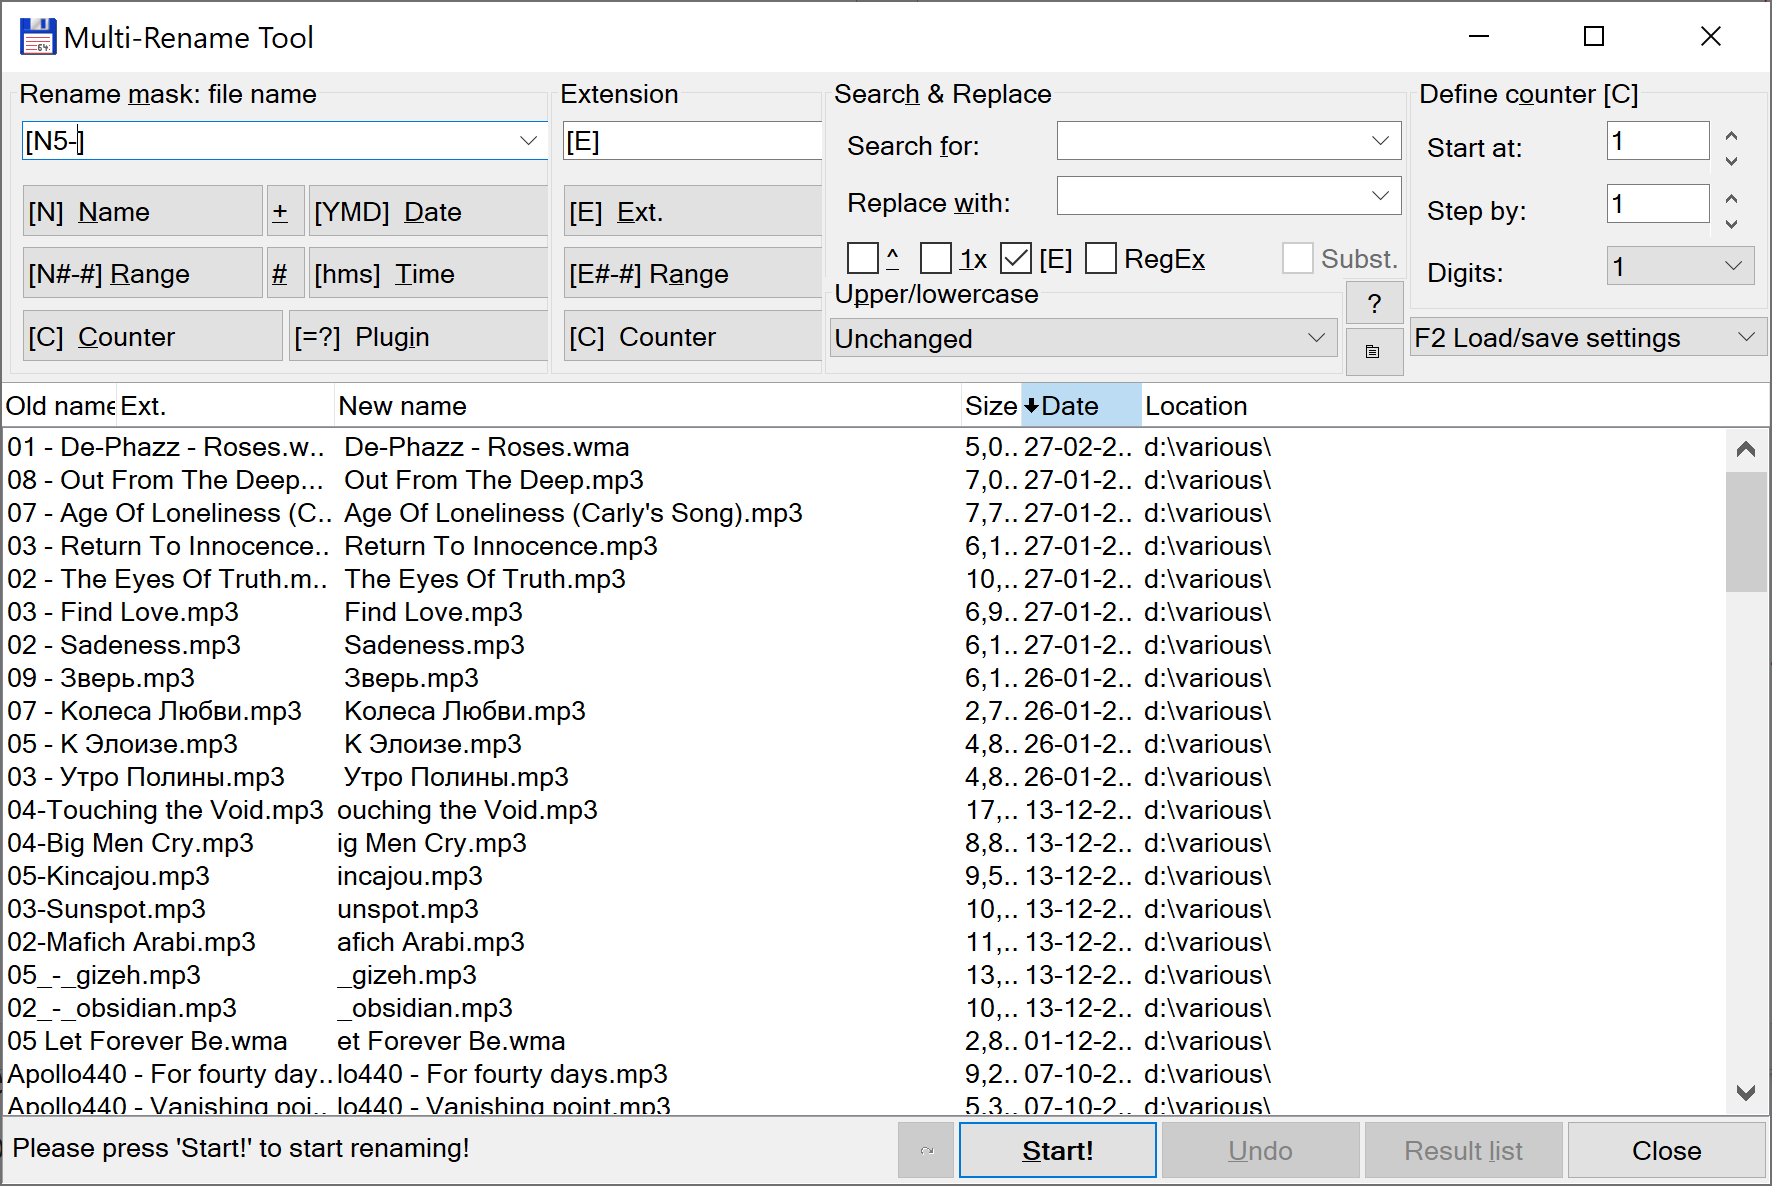Click new name Age Of Loneliness (Carly's Song).mp3

(573, 512)
